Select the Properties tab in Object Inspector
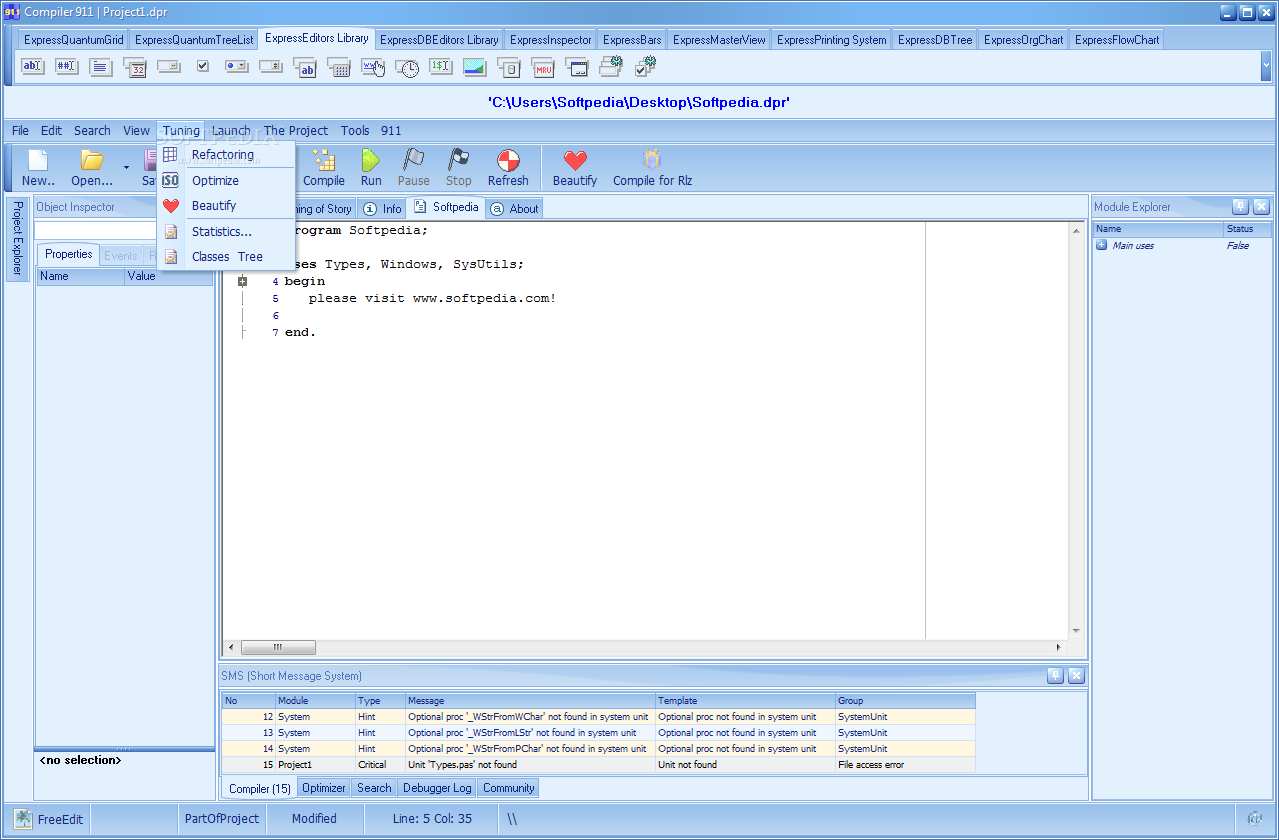1279x840 pixels. (x=69, y=254)
